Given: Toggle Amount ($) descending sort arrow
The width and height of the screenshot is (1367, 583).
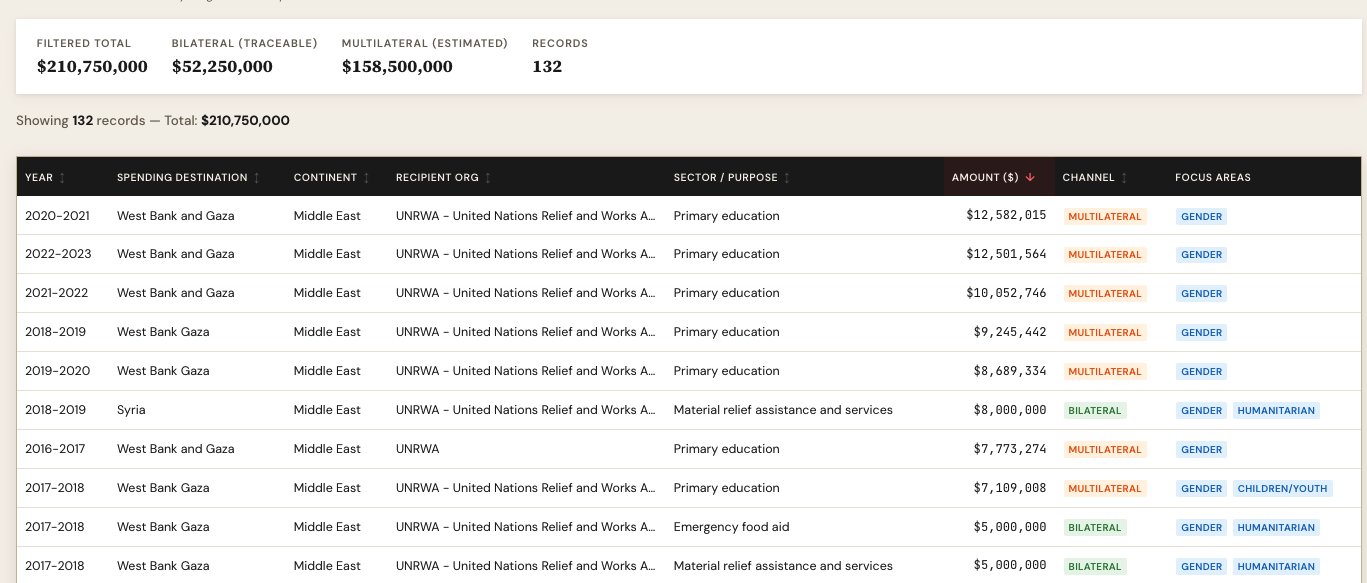Looking at the screenshot, I should coord(1030,178).
